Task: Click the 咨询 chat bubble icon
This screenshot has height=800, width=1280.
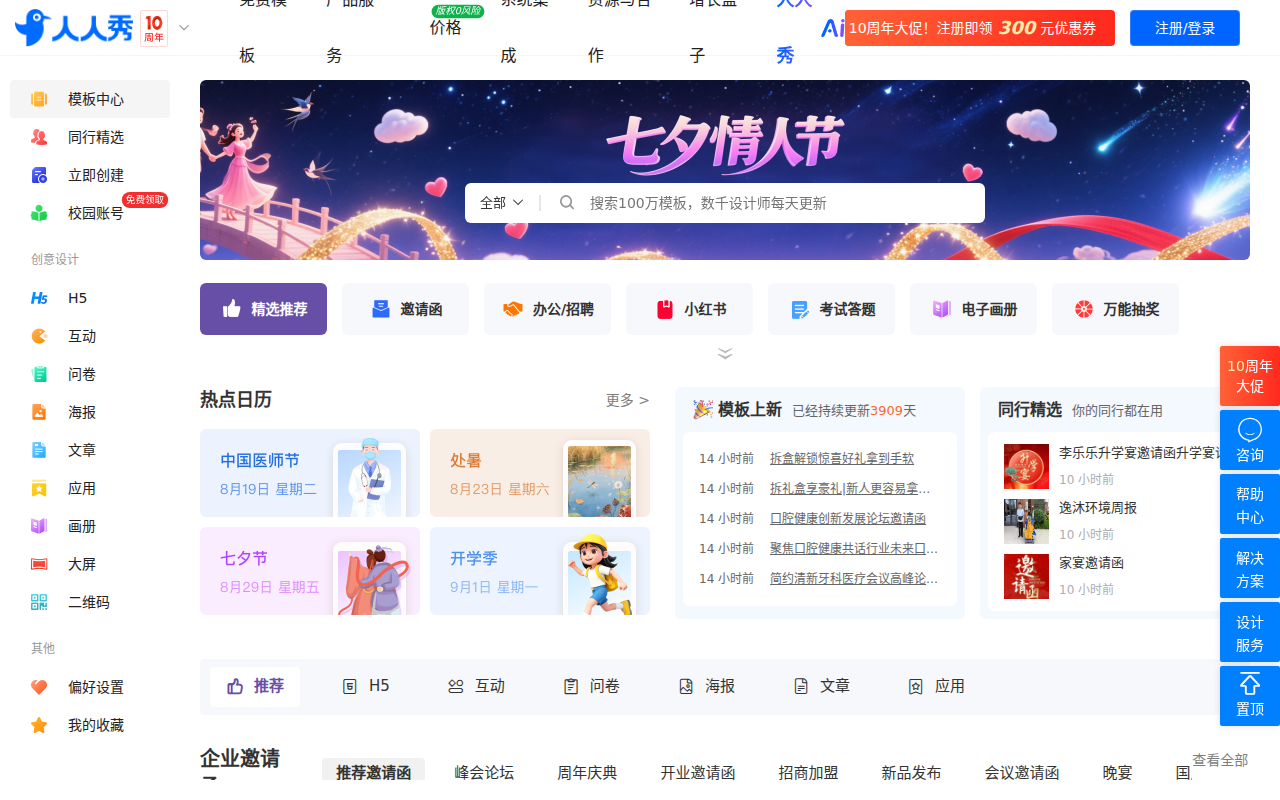Action: coord(1249,430)
